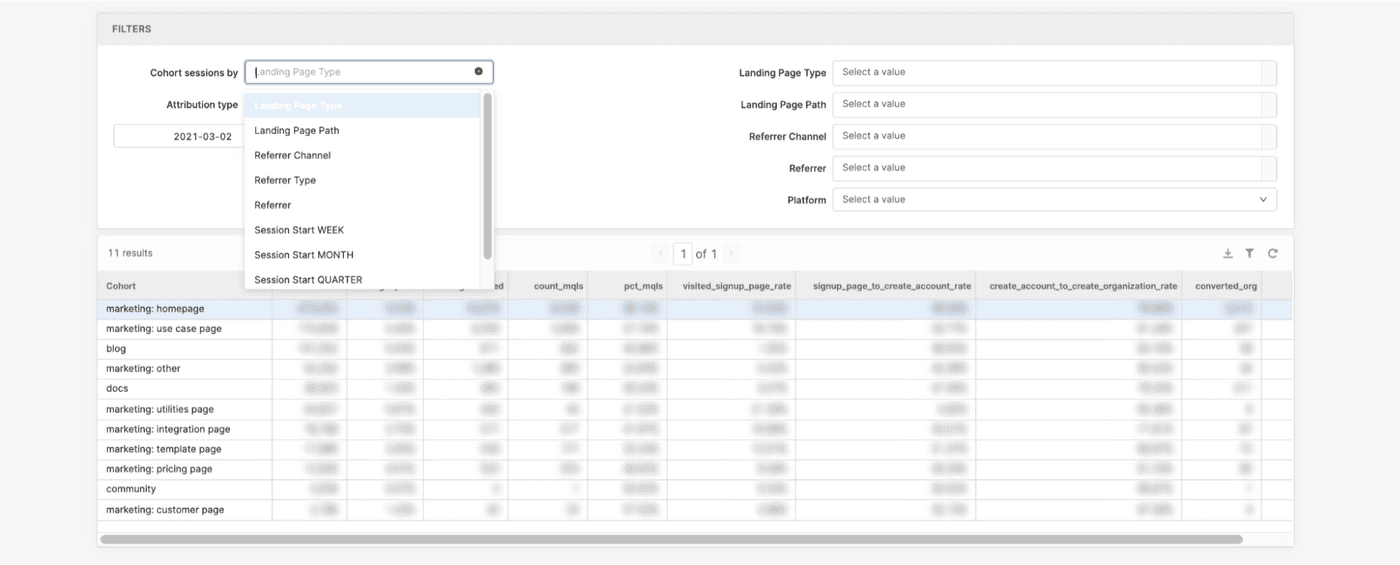This screenshot has height=565, width=1400.
Task: Expand the Referrer Channel filter
Action: click(x=1054, y=136)
